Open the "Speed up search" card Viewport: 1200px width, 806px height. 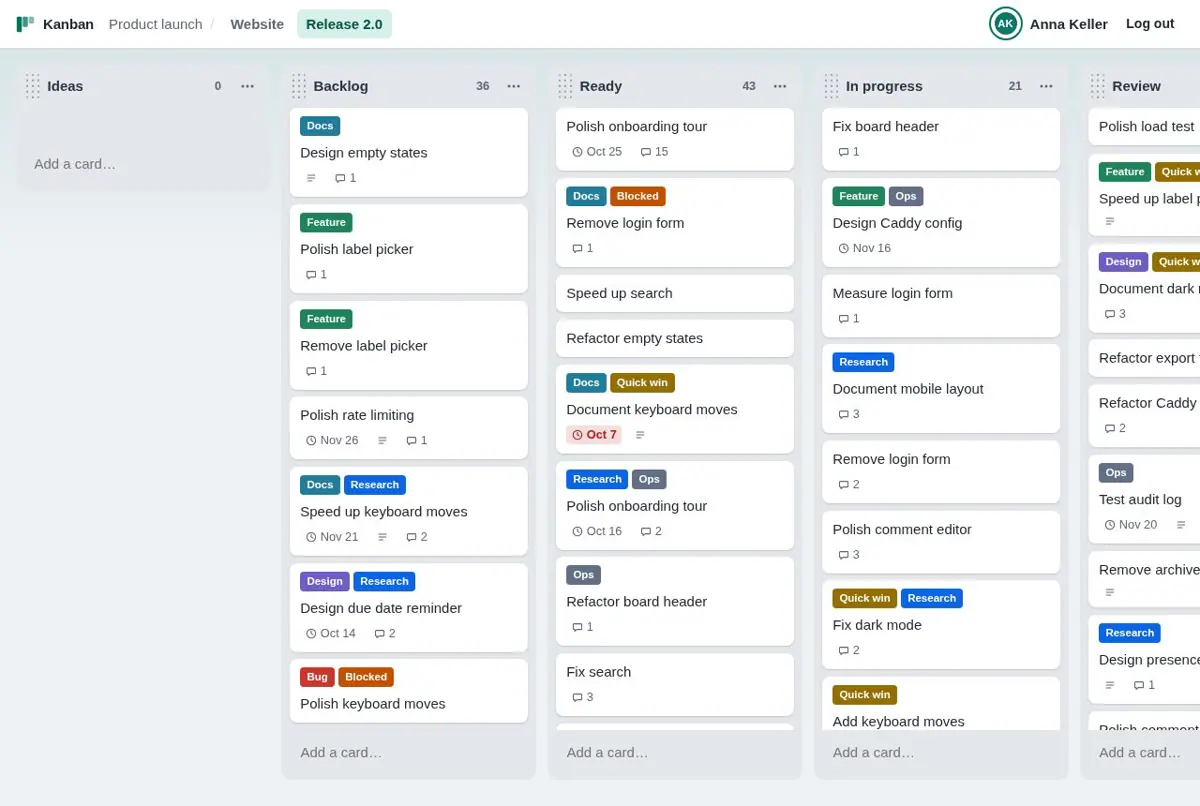tap(675, 293)
